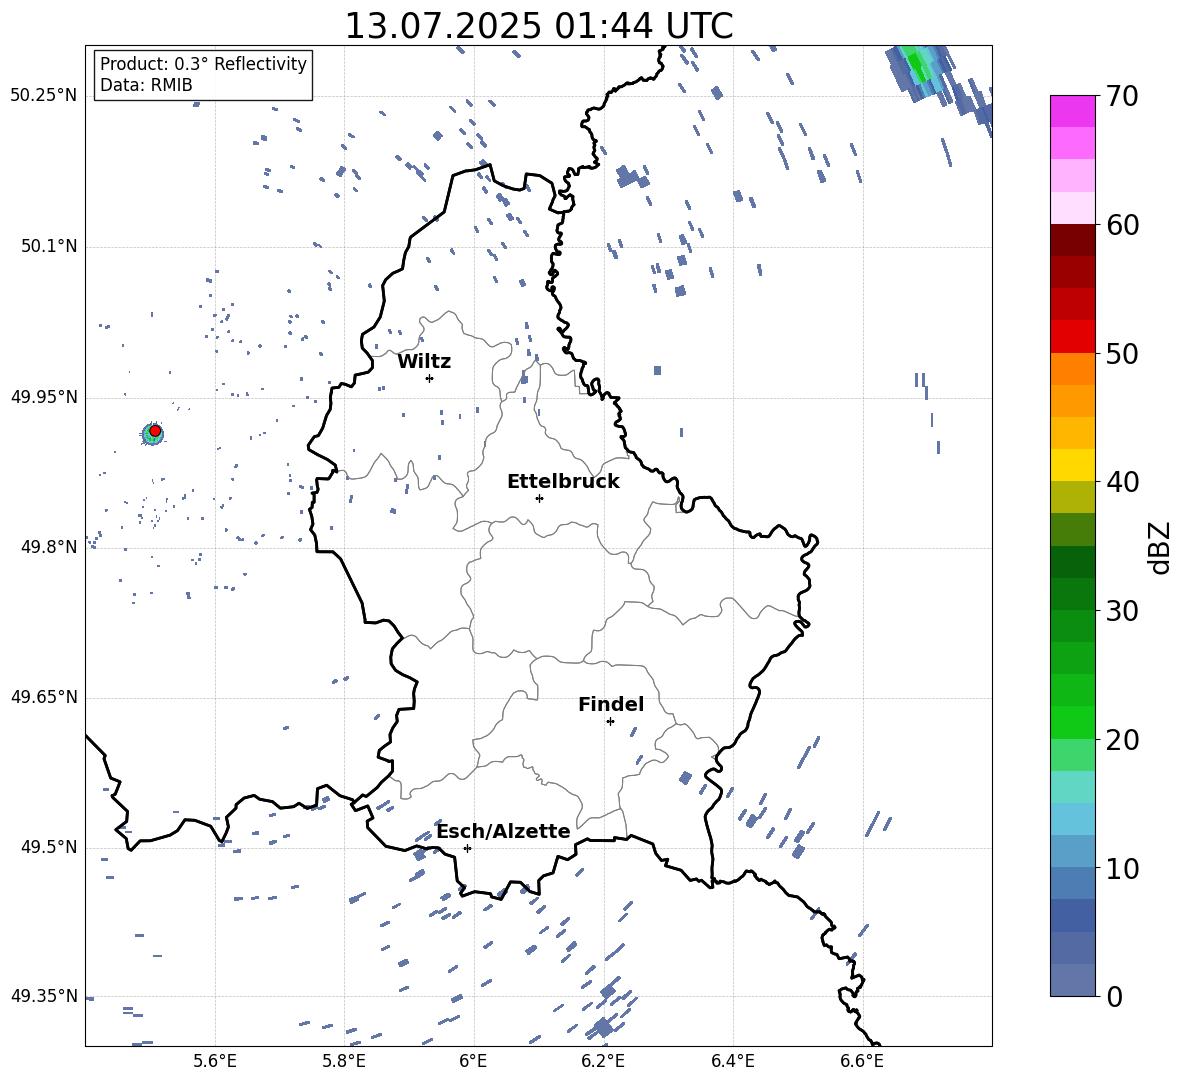Click the Data: RMIB text
Viewport: 1184px width, 1081px height.
point(146,85)
